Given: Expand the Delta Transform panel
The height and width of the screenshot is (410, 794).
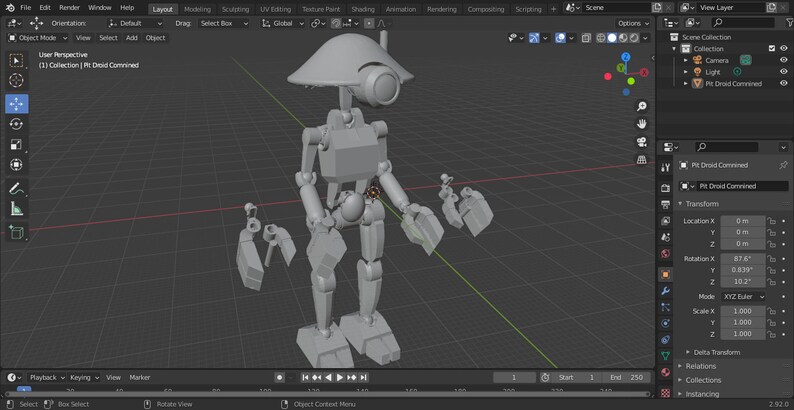Looking at the screenshot, I should (717, 352).
